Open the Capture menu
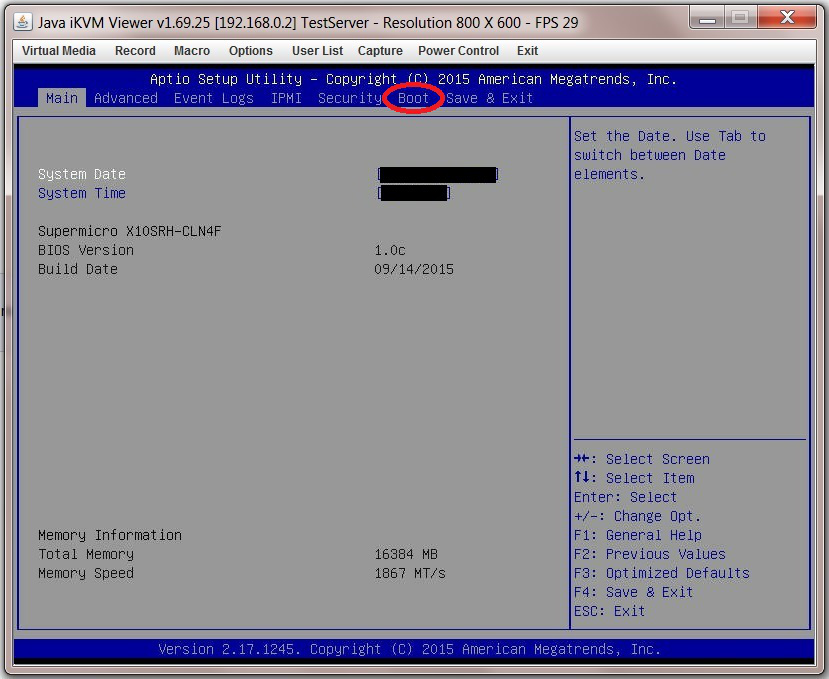The height and width of the screenshot is (679, 829). click(x=379, y=50)
